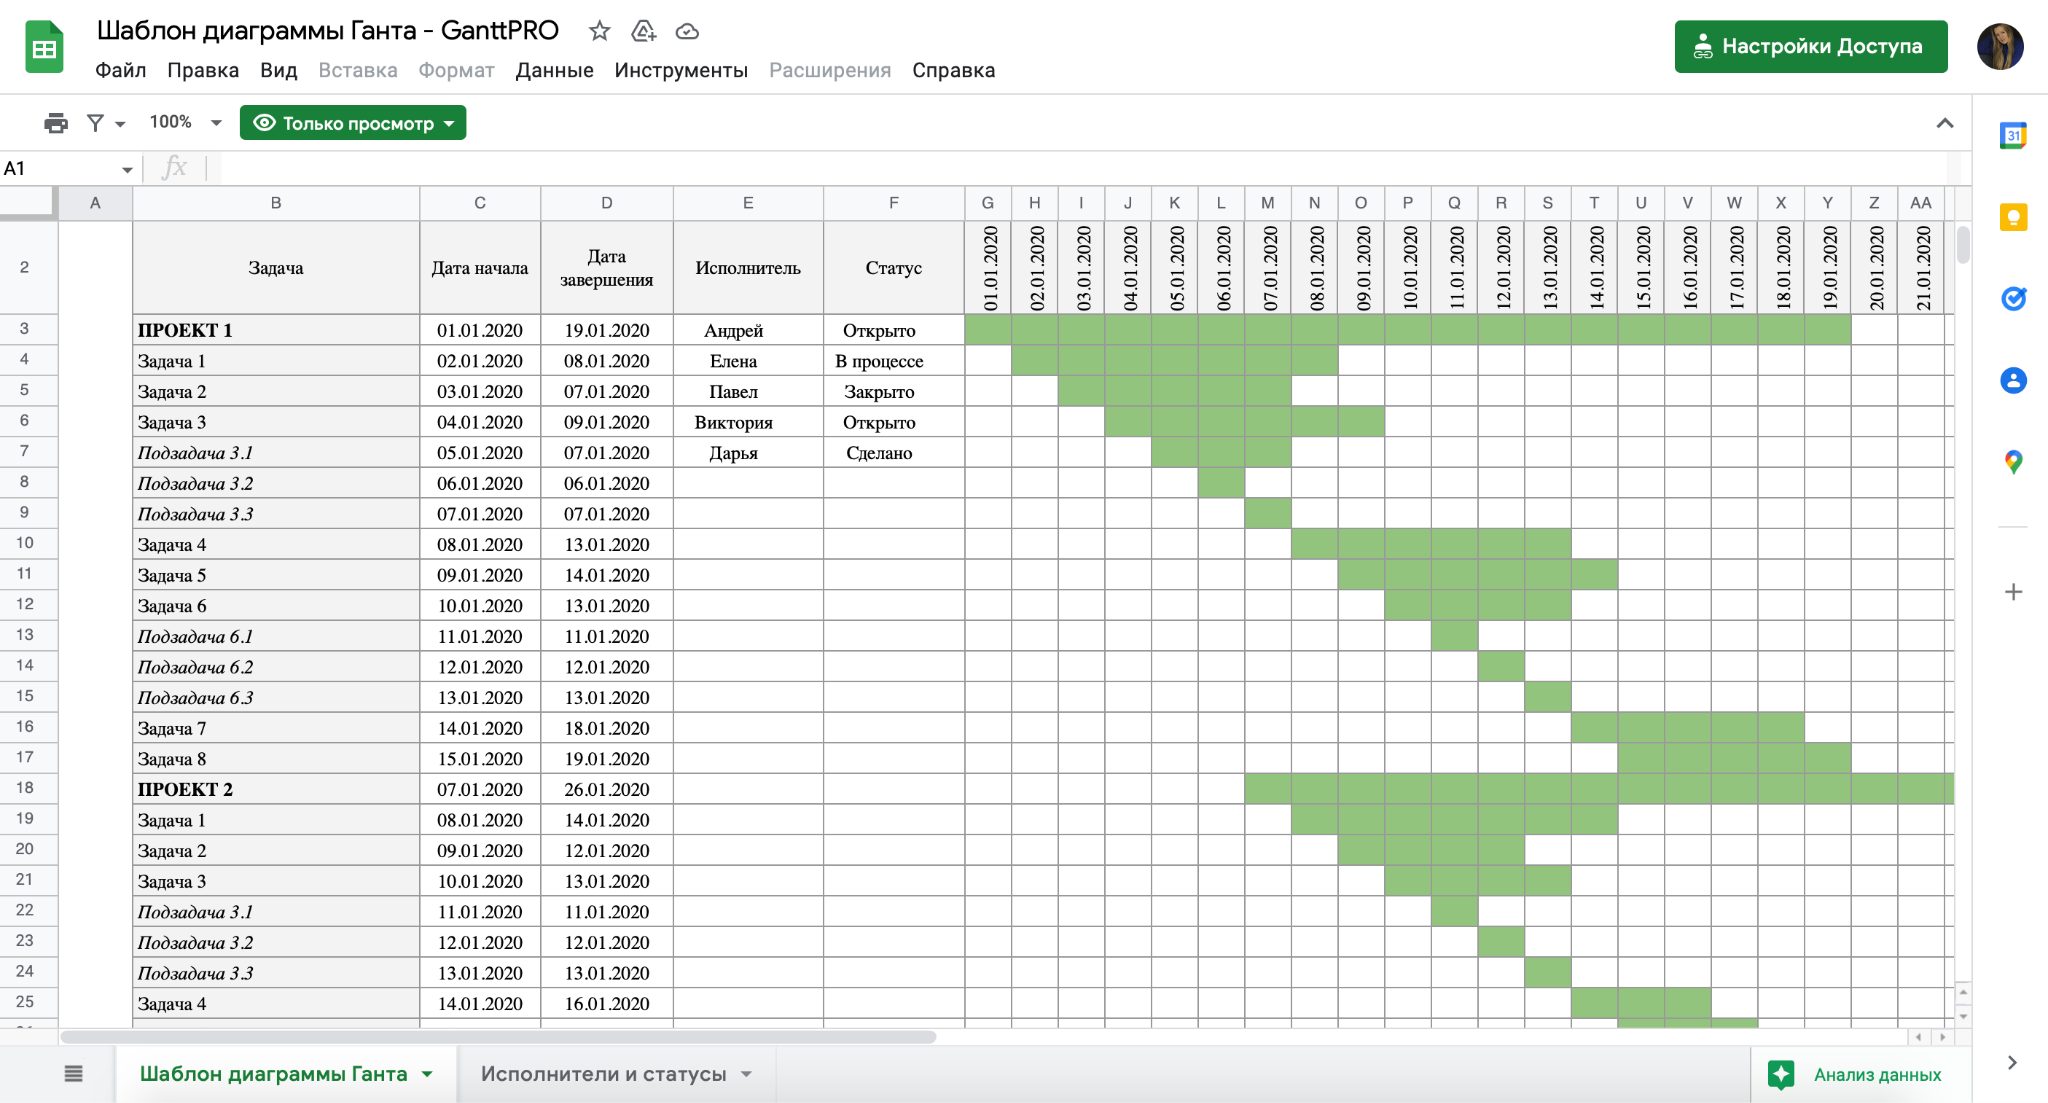2048x1103 pixels.
Task: Click the print icon in toolbar
Action: click(56, 123)
